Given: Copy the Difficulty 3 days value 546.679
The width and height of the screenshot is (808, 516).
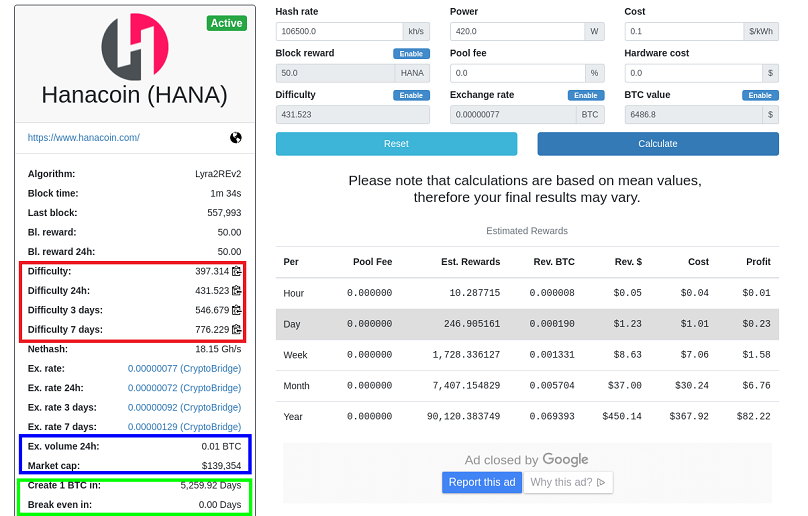Looking at the screenshot, I should (x=237, y=310).
